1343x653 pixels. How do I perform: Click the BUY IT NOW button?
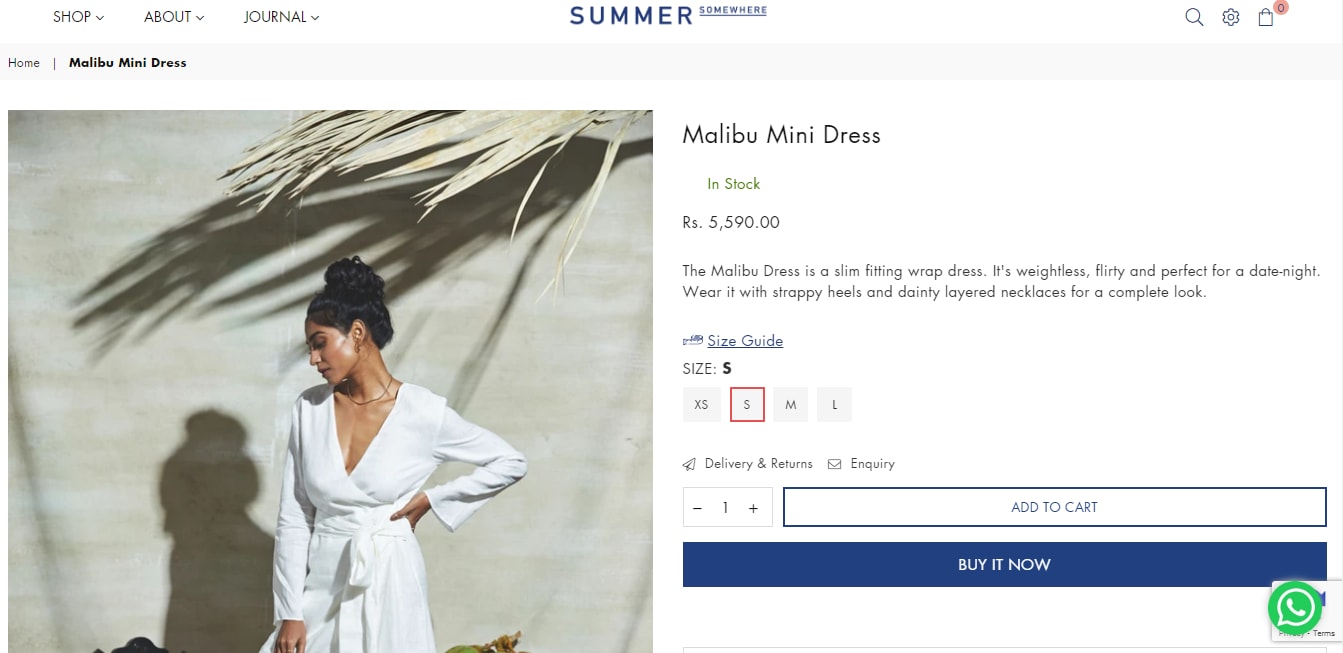(1004, 564)
